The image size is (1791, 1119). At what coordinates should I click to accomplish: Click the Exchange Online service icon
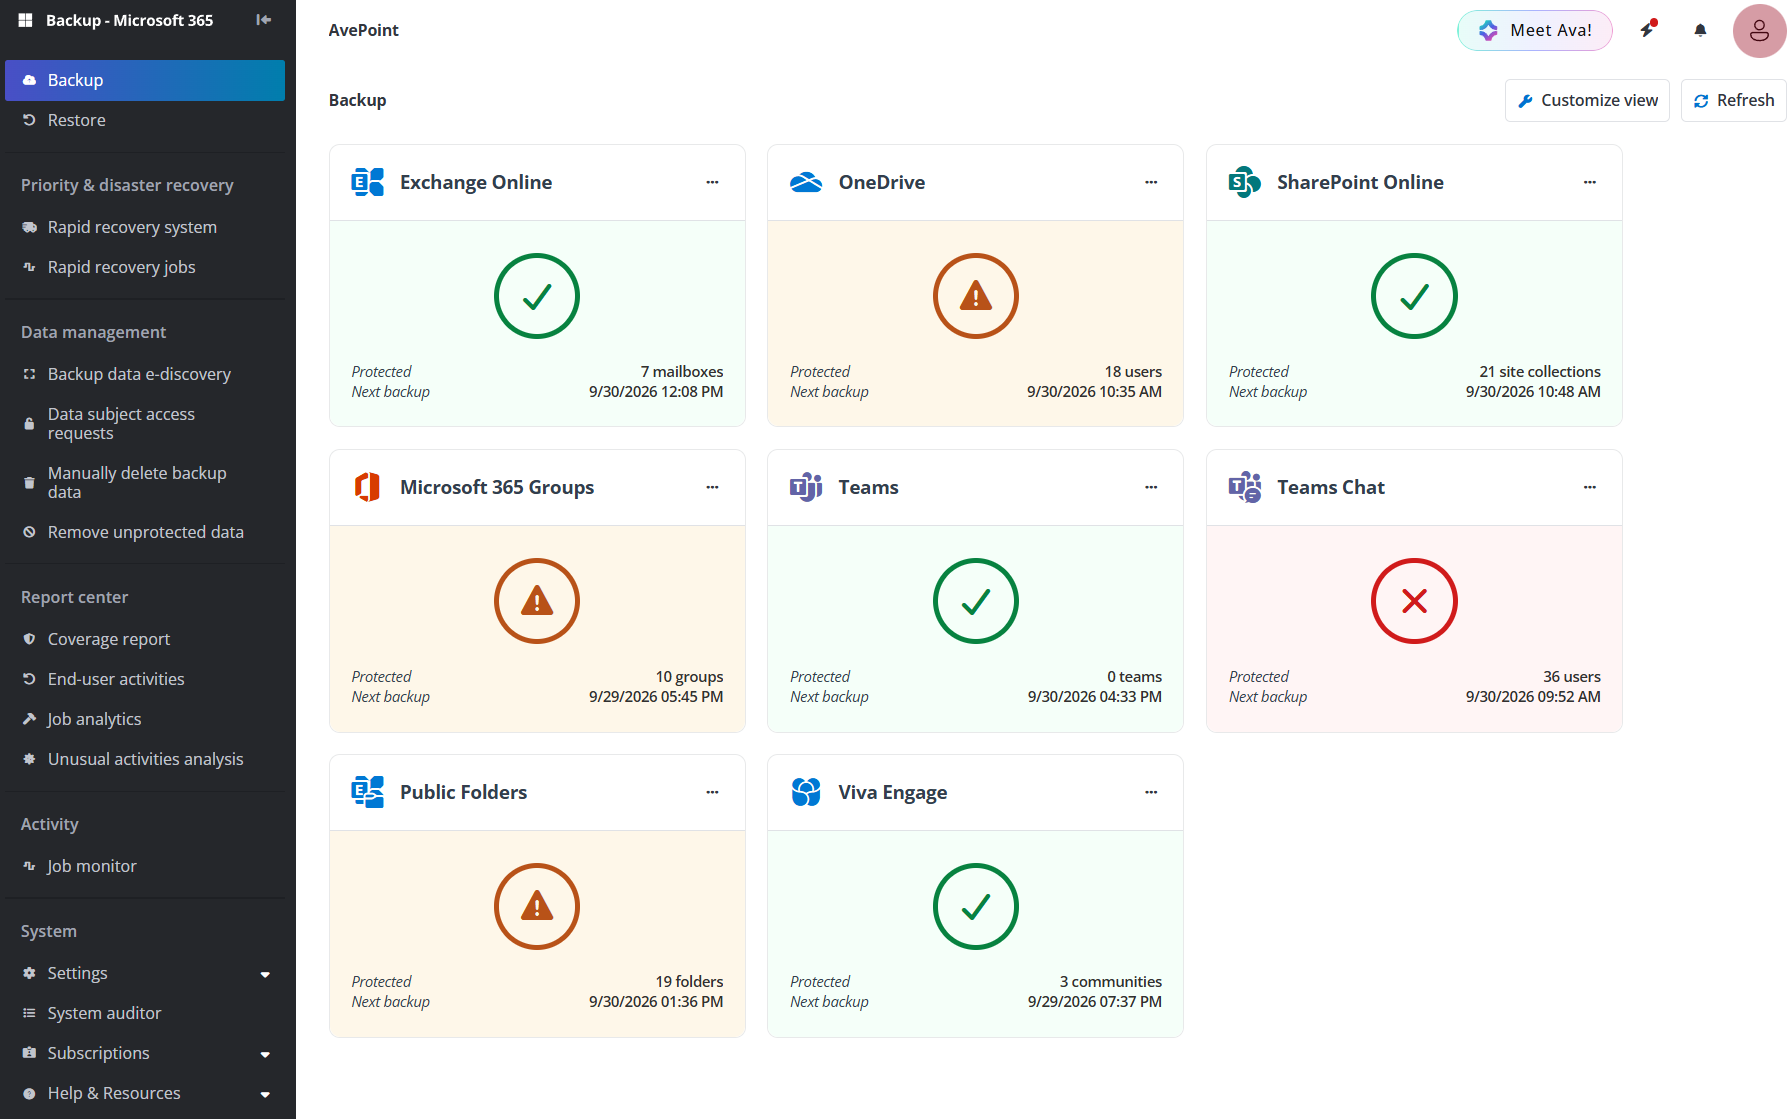click(x=368, y=182)
